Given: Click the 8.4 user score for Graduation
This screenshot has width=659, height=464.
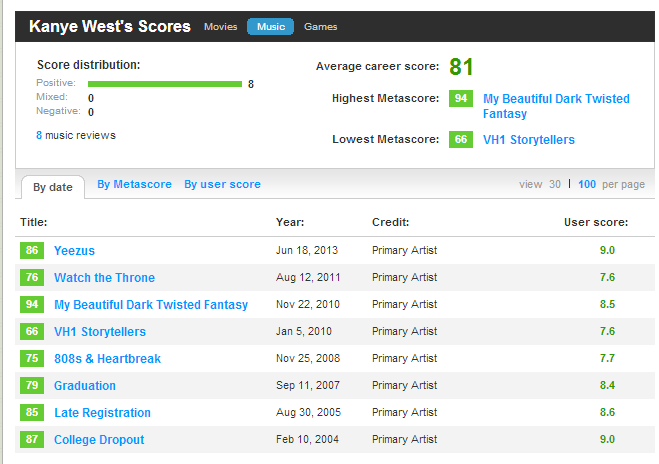Looking at the screenshot, I should 607,385.
